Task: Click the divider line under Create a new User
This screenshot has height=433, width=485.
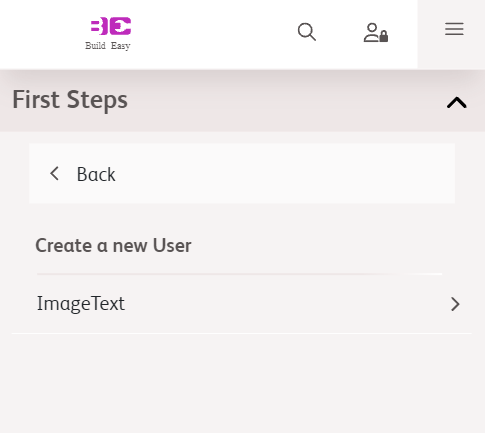Action: (239, 274)
